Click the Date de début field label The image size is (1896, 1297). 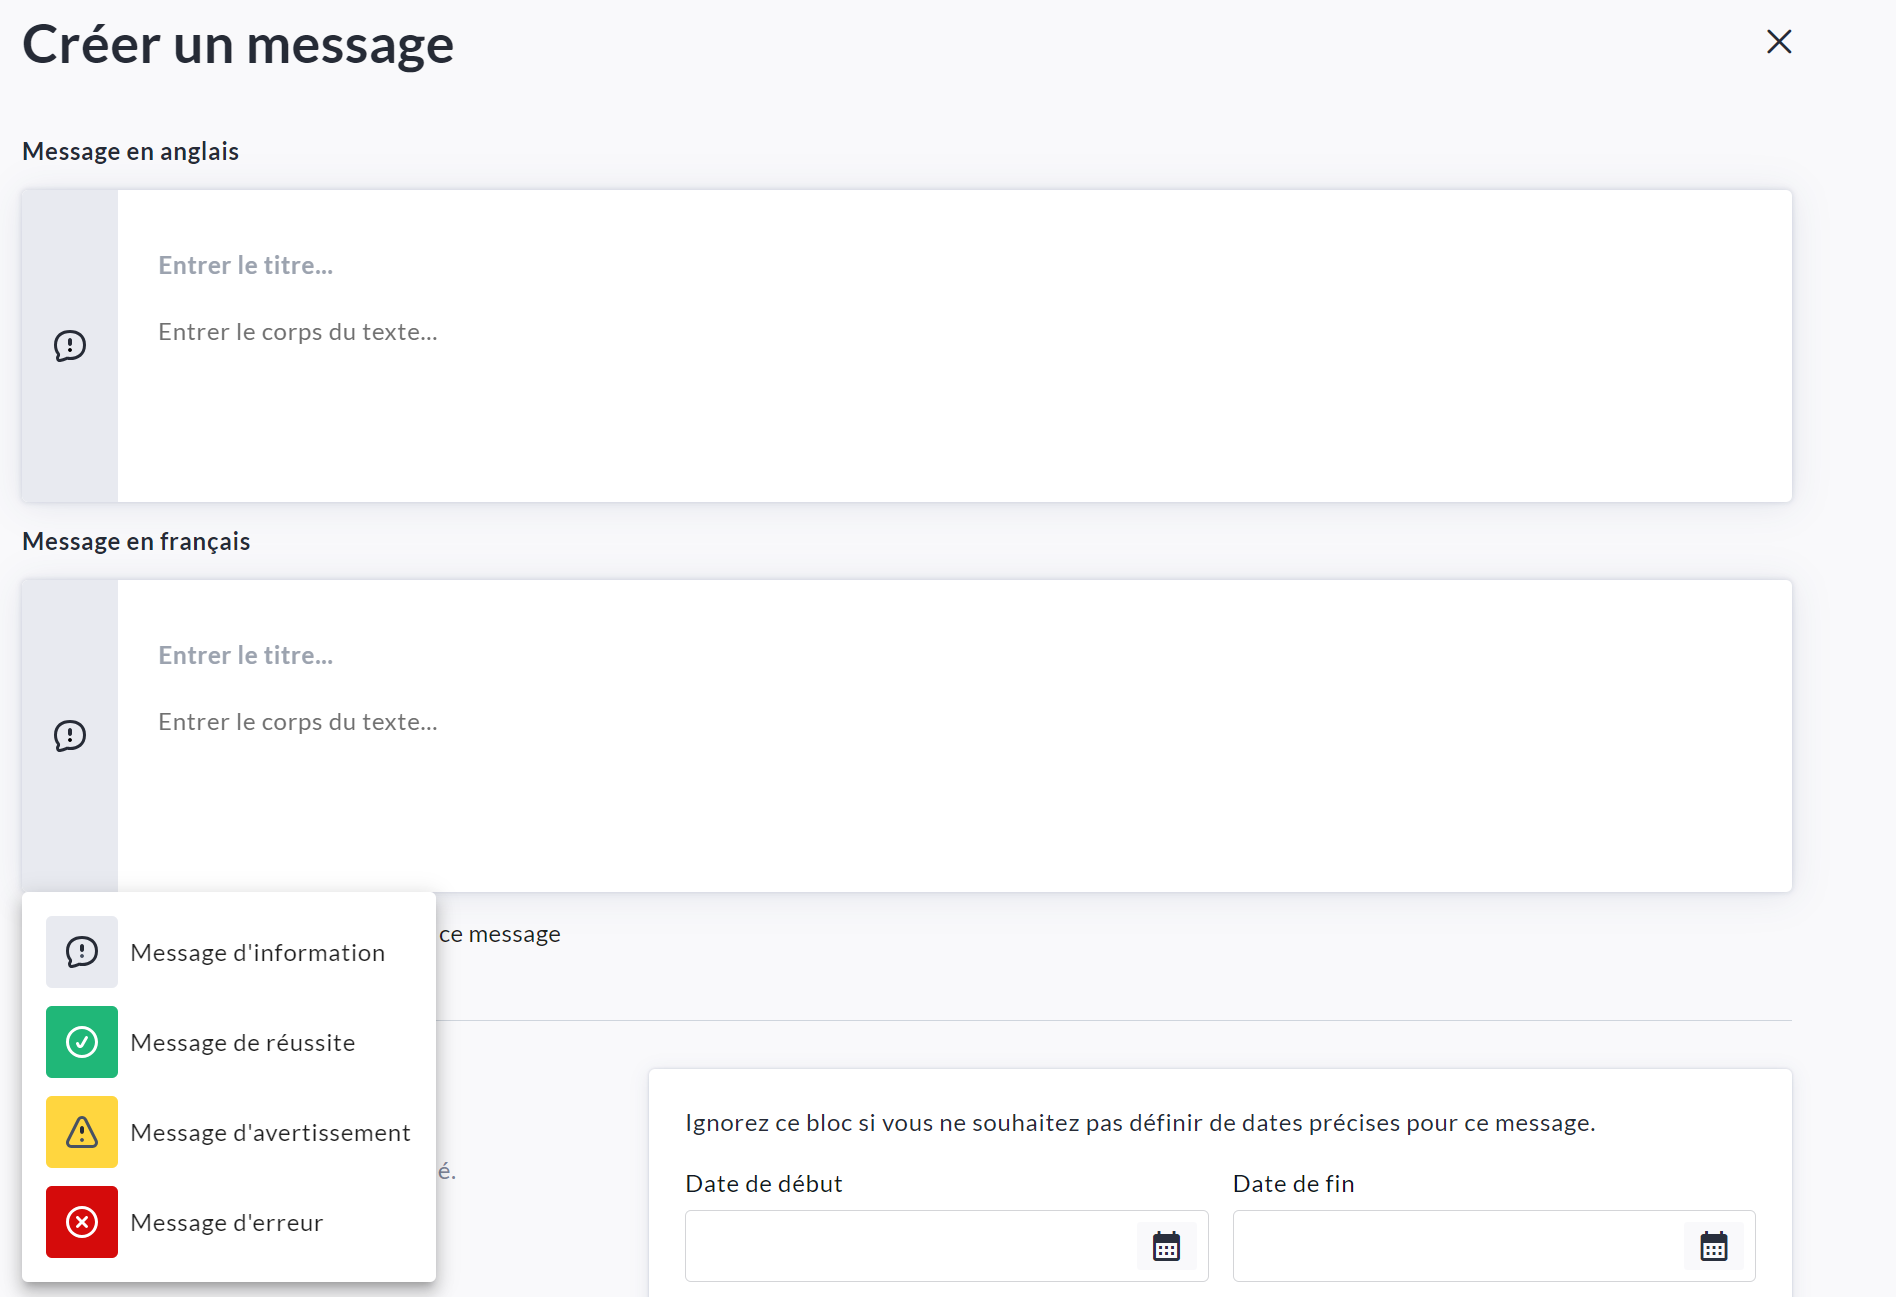tap(764, 1184)
